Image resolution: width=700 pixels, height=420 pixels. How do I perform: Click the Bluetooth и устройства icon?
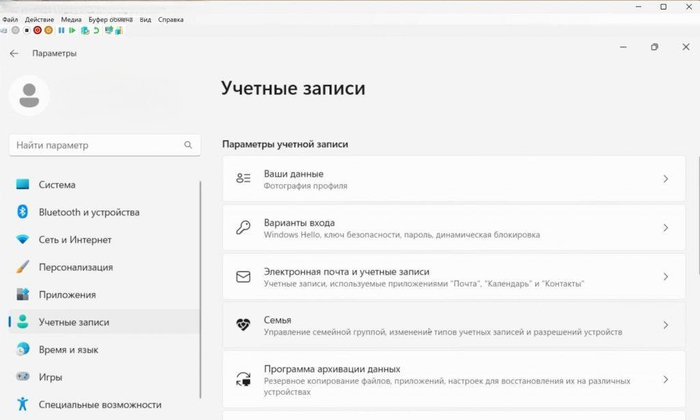(x=22, y=212)
